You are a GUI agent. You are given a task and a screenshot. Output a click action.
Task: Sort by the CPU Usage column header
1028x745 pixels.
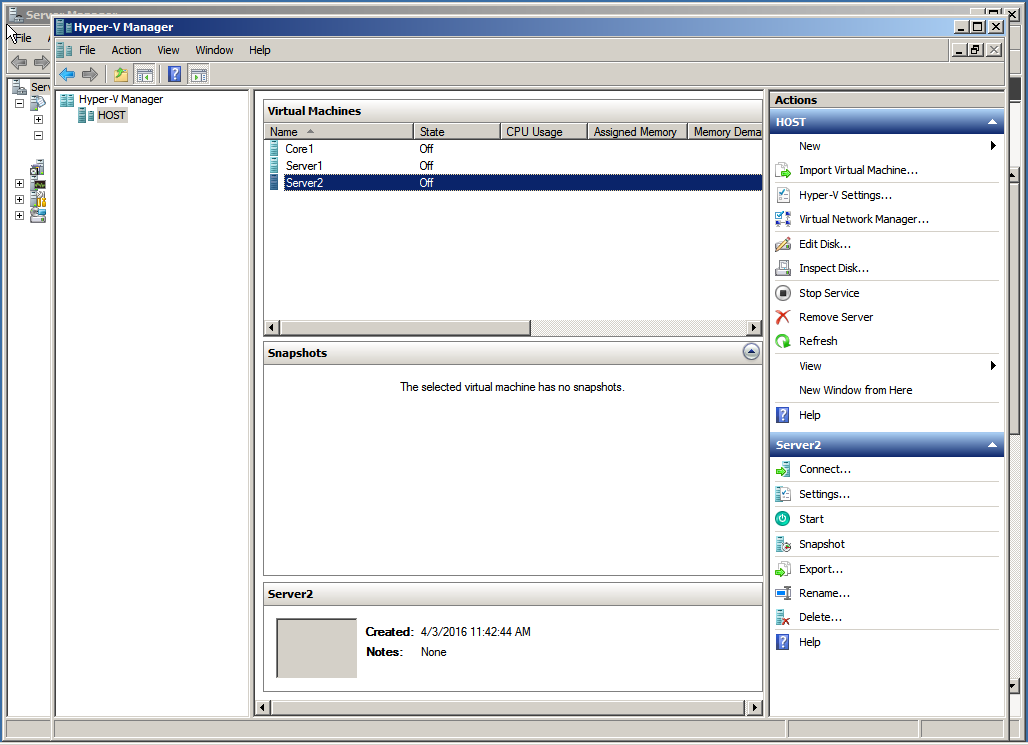(x=544, y=132)
